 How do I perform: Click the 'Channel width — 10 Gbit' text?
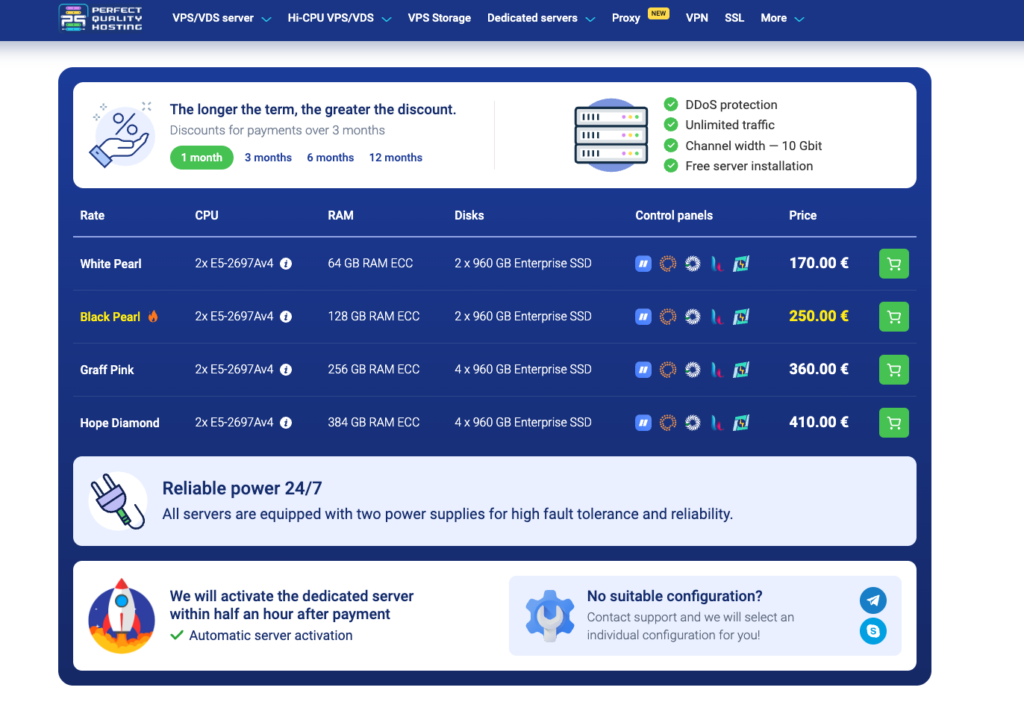click(753, 146)
